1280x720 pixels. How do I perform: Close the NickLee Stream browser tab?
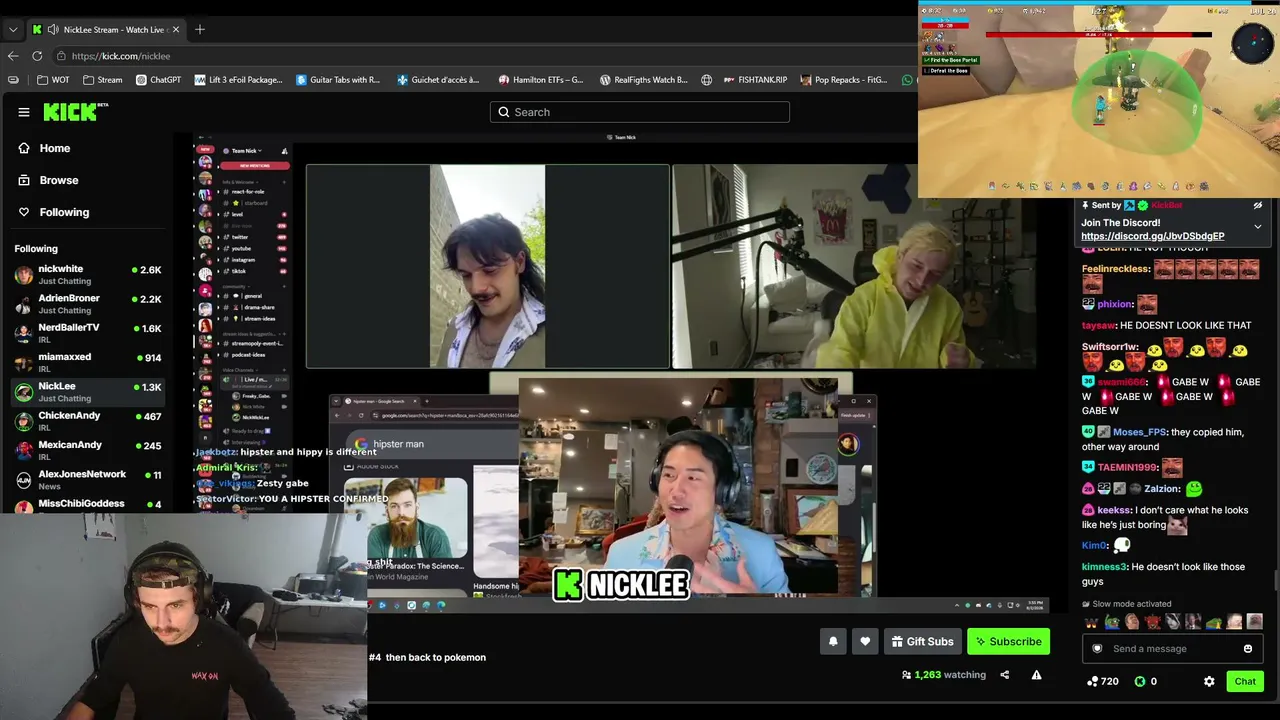tap(176, 29)
